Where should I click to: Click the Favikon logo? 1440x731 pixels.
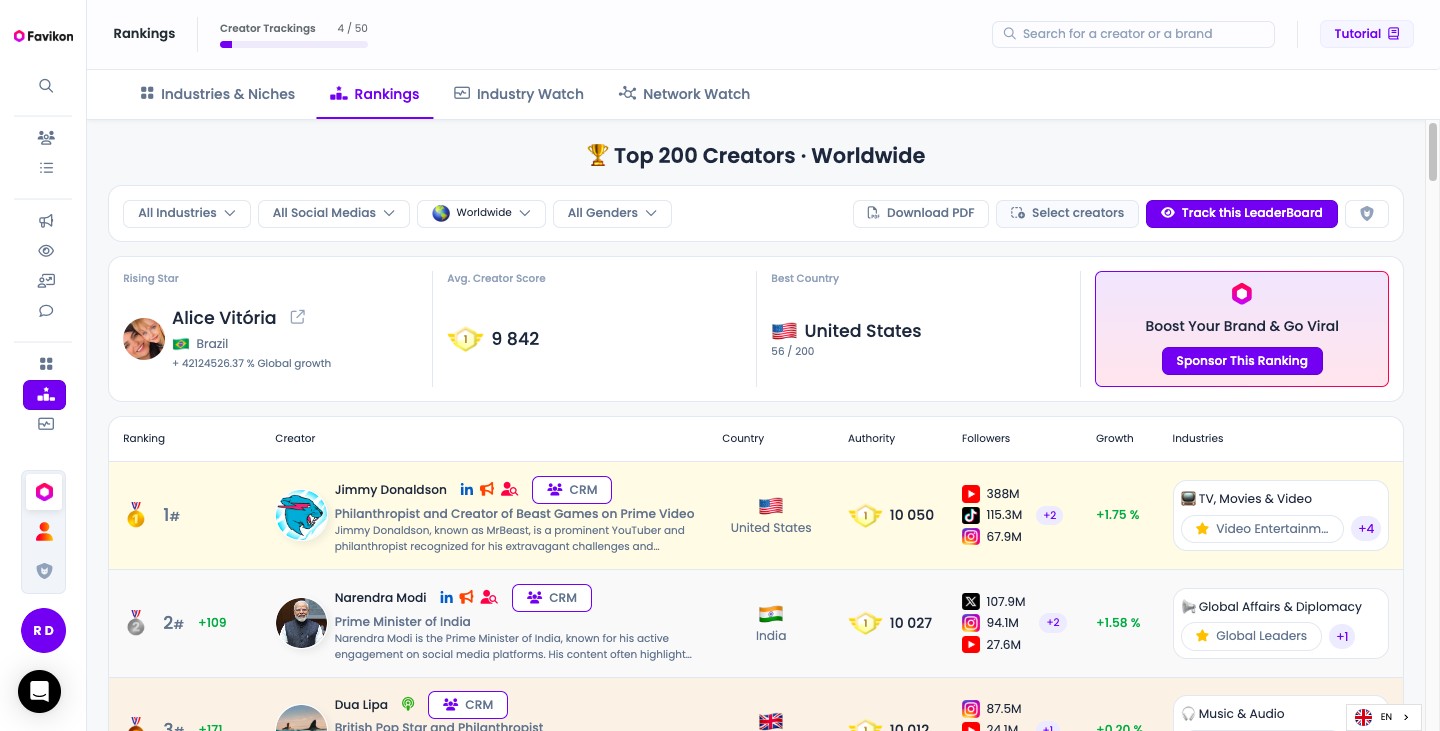43,36
